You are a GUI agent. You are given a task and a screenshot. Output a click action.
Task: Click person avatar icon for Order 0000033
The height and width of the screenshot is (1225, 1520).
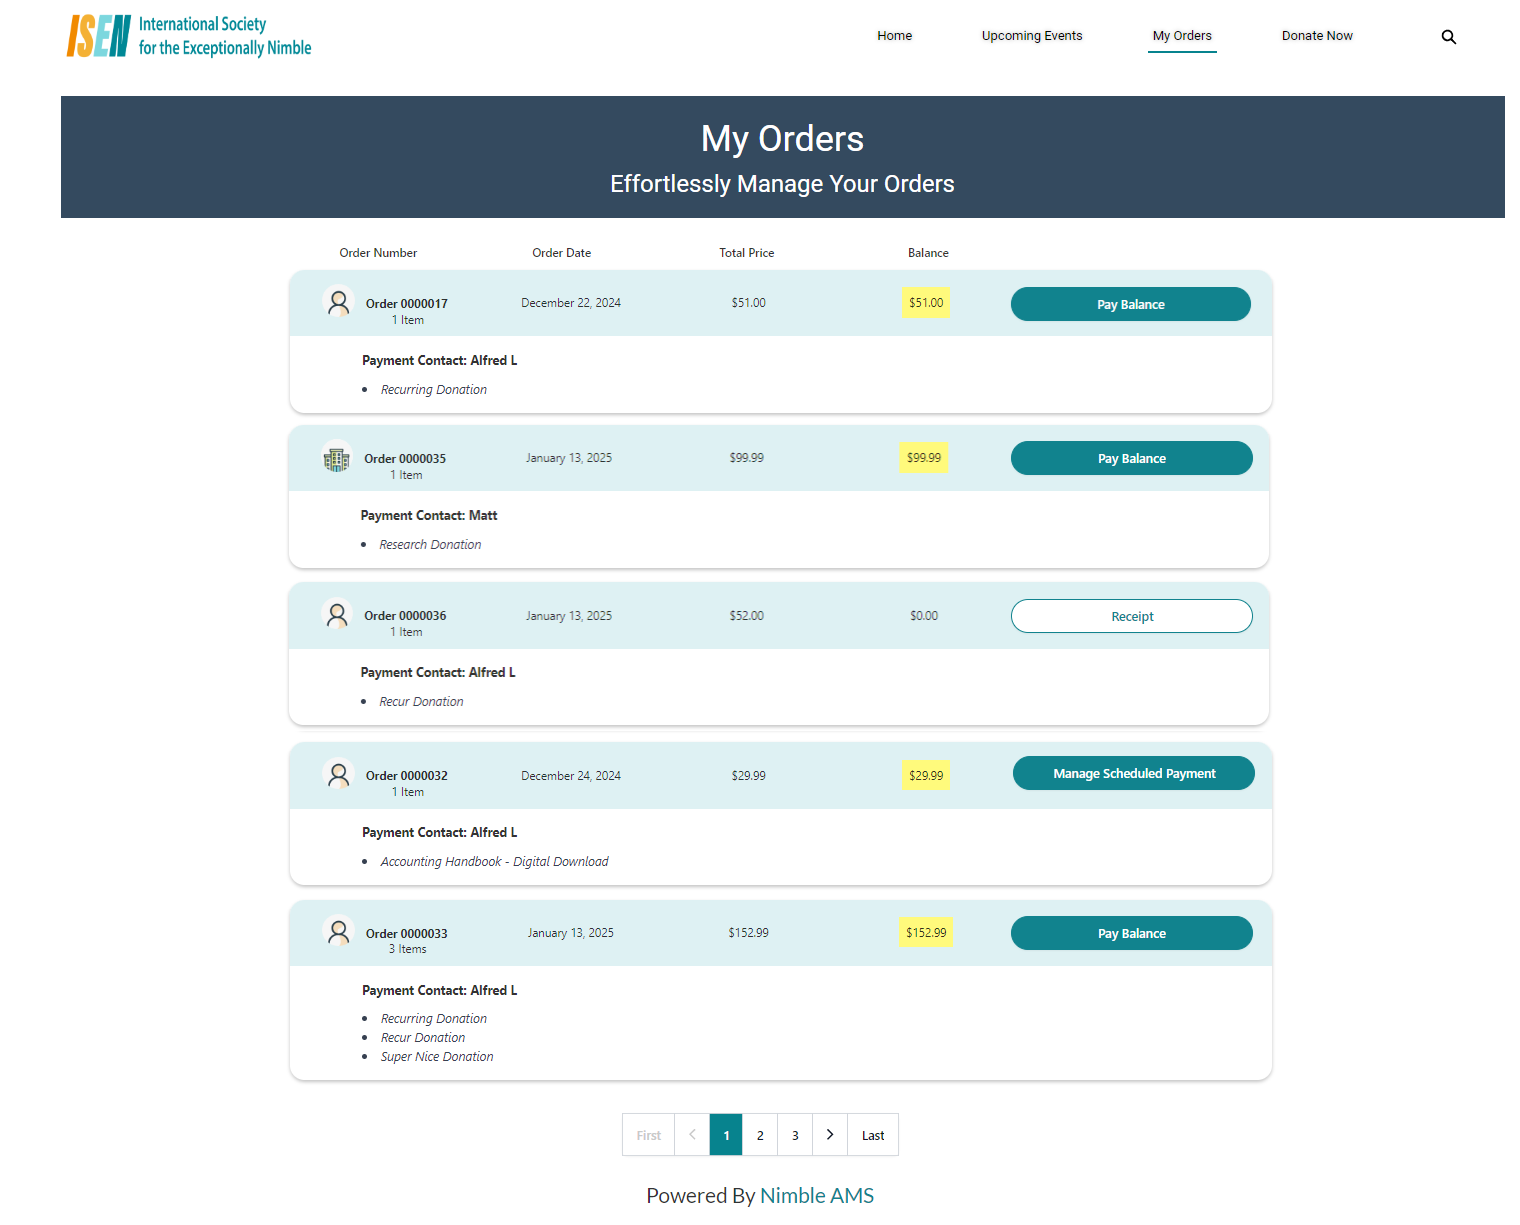(339, 932)
